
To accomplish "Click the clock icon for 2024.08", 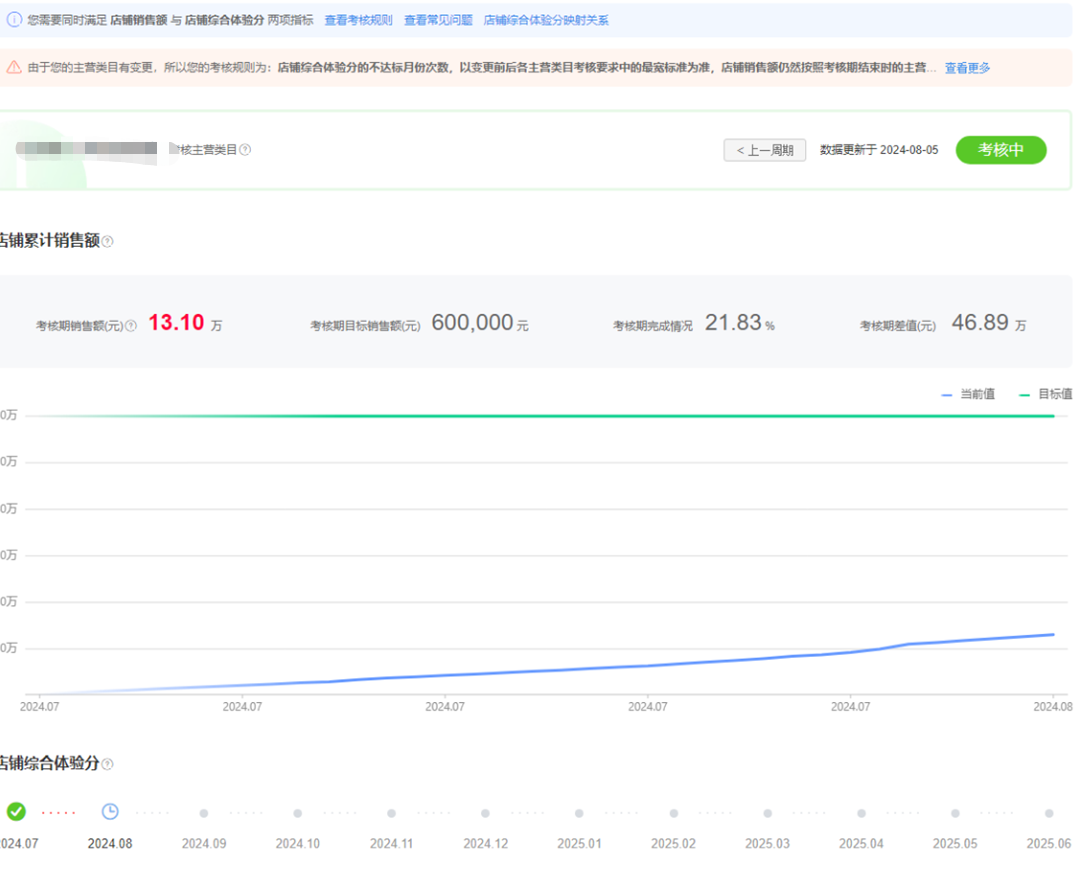I will click(110, 812).
